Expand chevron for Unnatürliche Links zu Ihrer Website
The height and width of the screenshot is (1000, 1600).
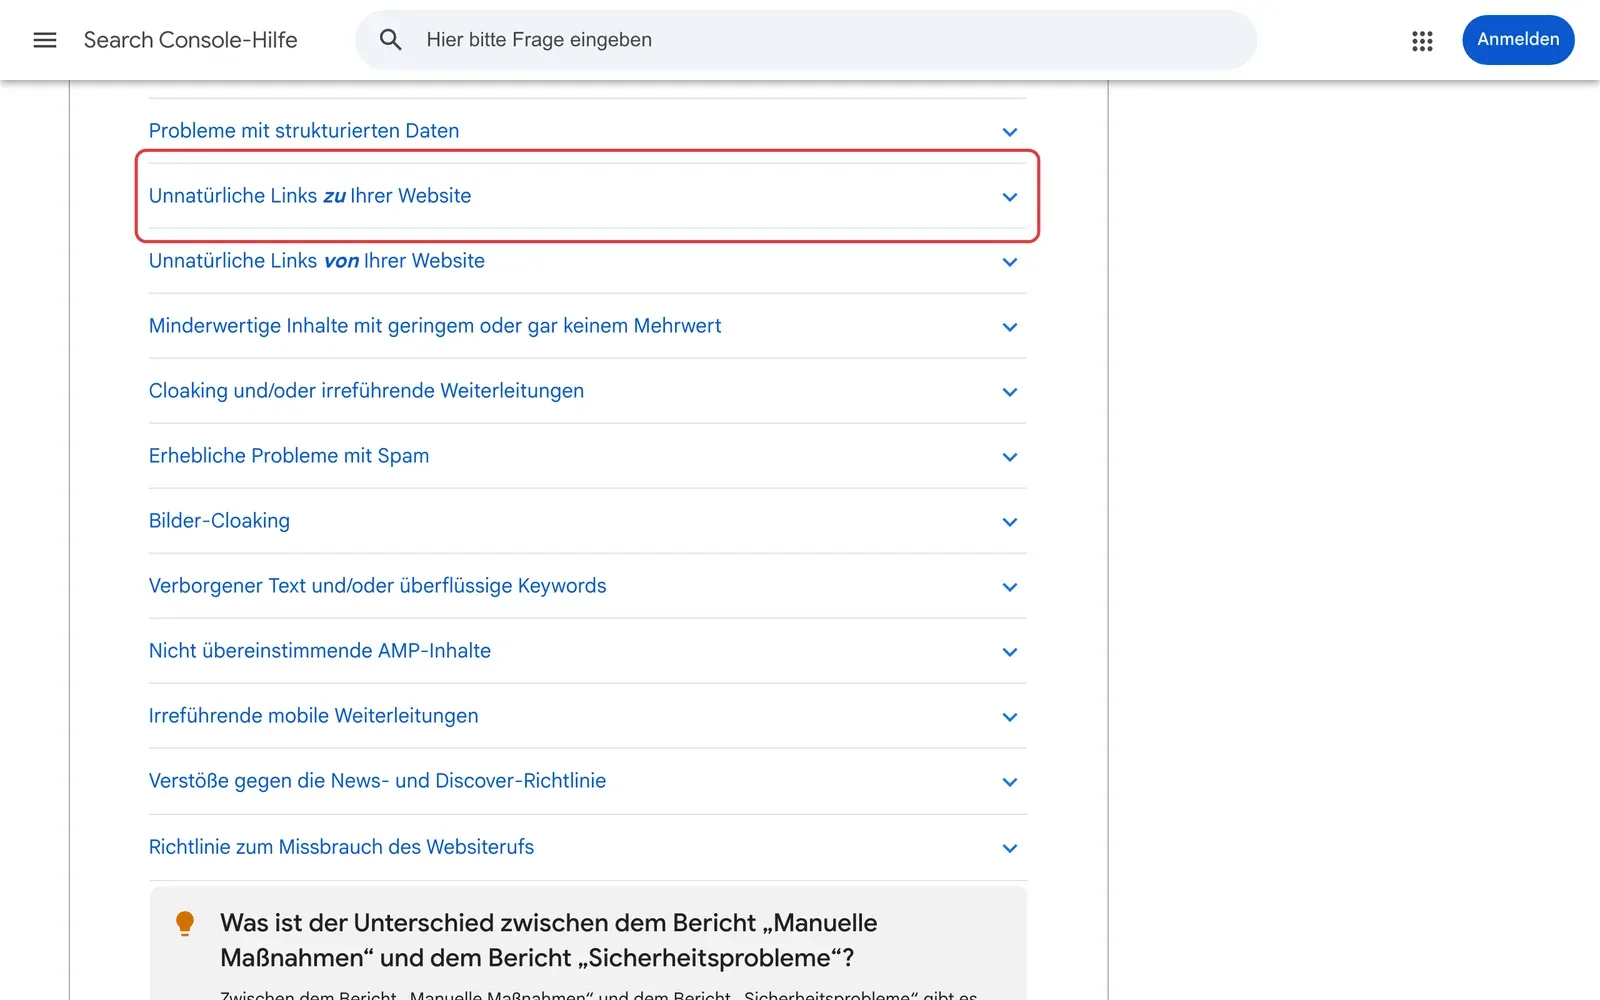coord(1010,197)
